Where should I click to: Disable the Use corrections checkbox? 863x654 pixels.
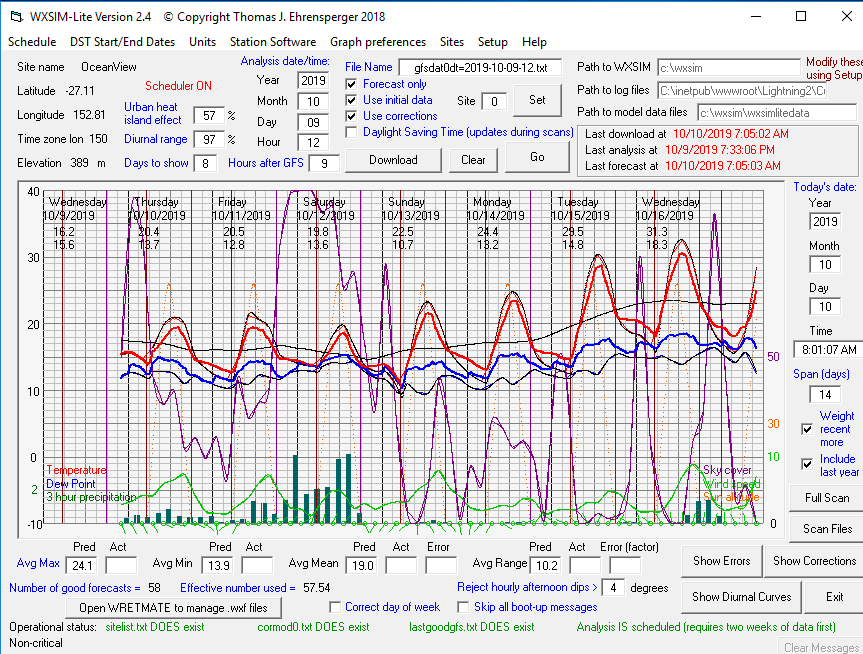[x=351, y=116]
